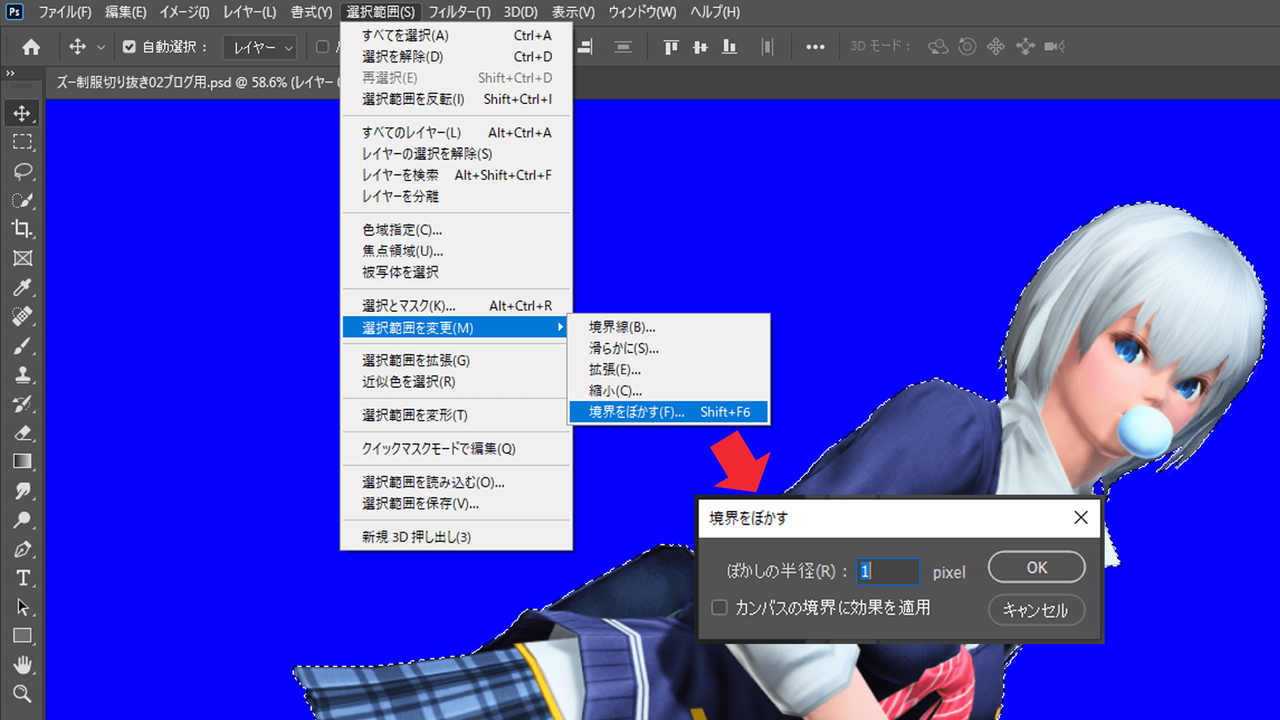Open the 編集(E) menu
1280x720 pixels.
[x=125, y=12]
